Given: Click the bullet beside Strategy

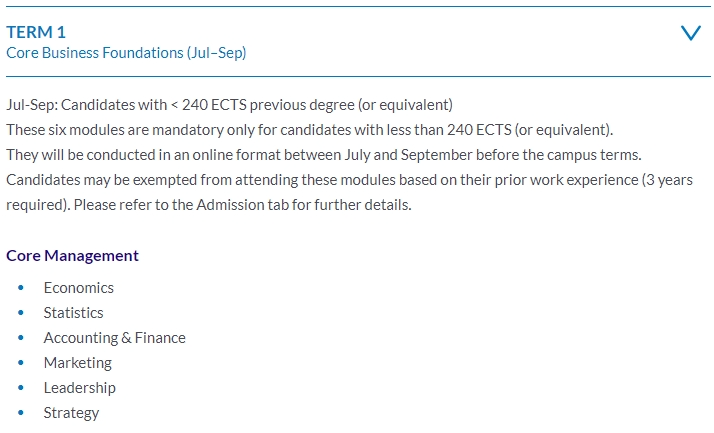Looking at the screenshot, I should click(x=20, y=413).
